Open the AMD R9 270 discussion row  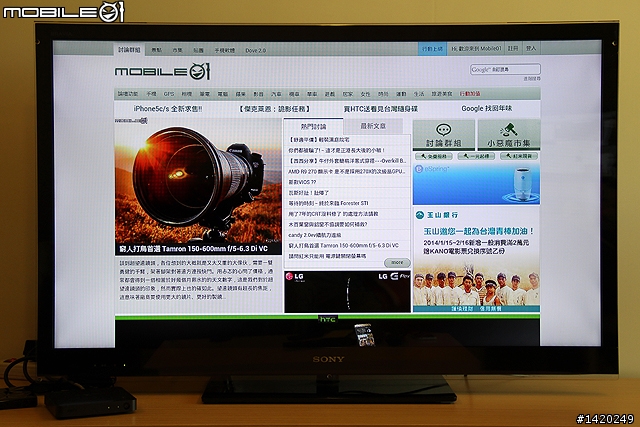click(347, 171)
